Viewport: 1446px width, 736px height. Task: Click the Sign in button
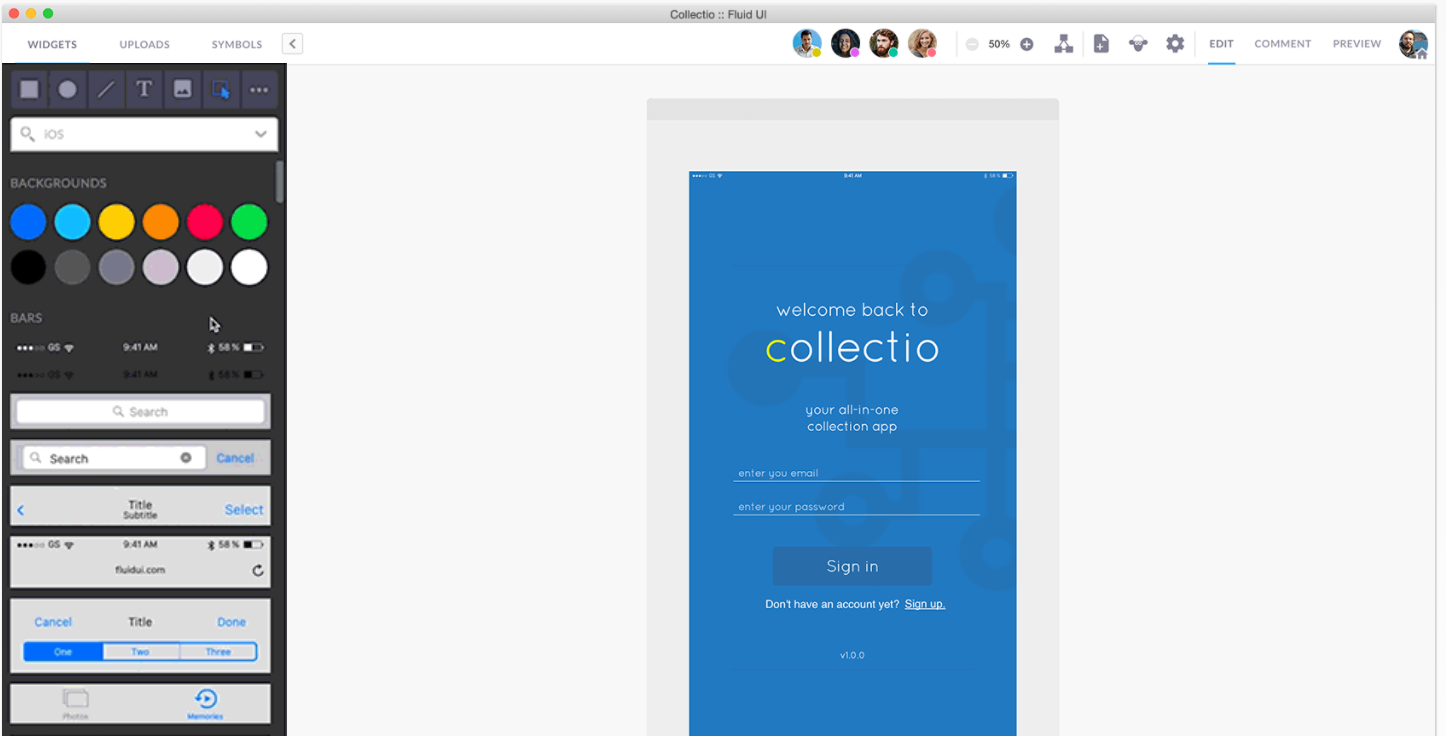click(852, 566)
